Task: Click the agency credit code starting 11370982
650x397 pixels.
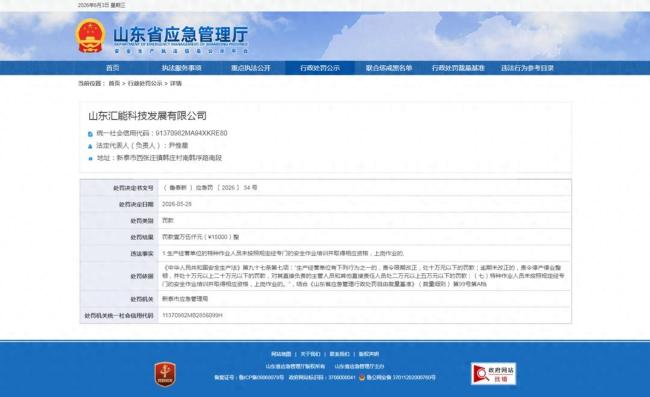Action: pyautogui.click(x=192, y=315)
